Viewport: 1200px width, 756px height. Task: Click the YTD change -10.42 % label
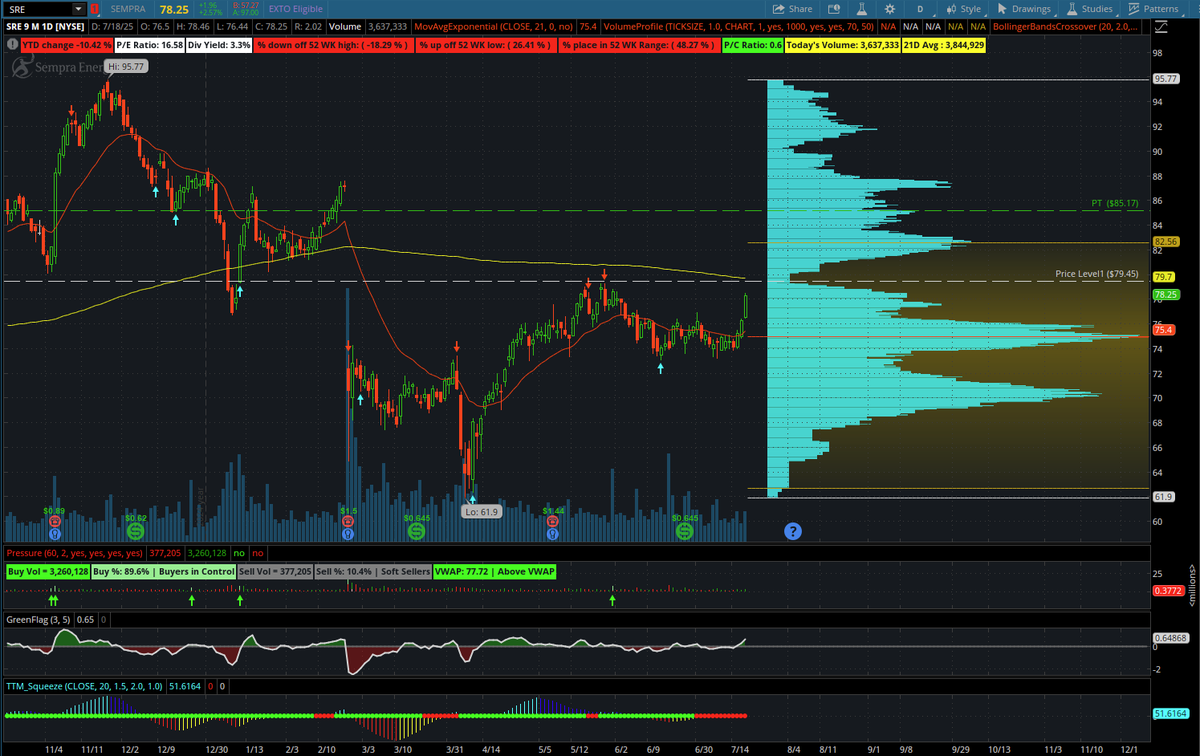click(65, 45)
